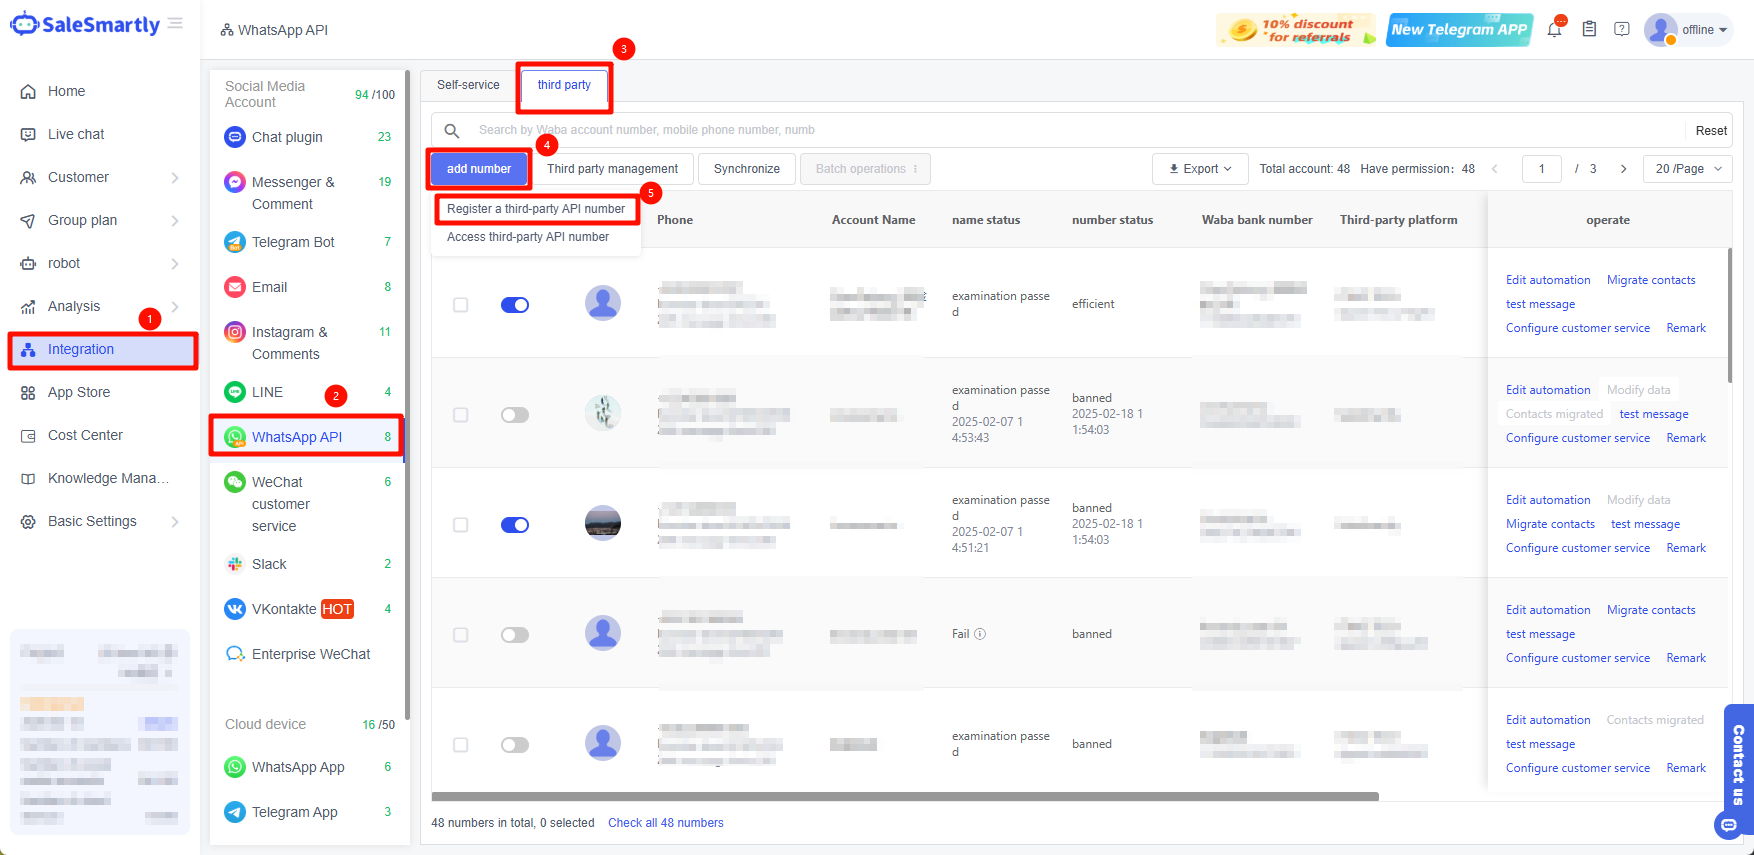Screen dimensions: 1754x855
Task: Click the Synchronize button
Action: pyautogui.click(x=746, y=169)
